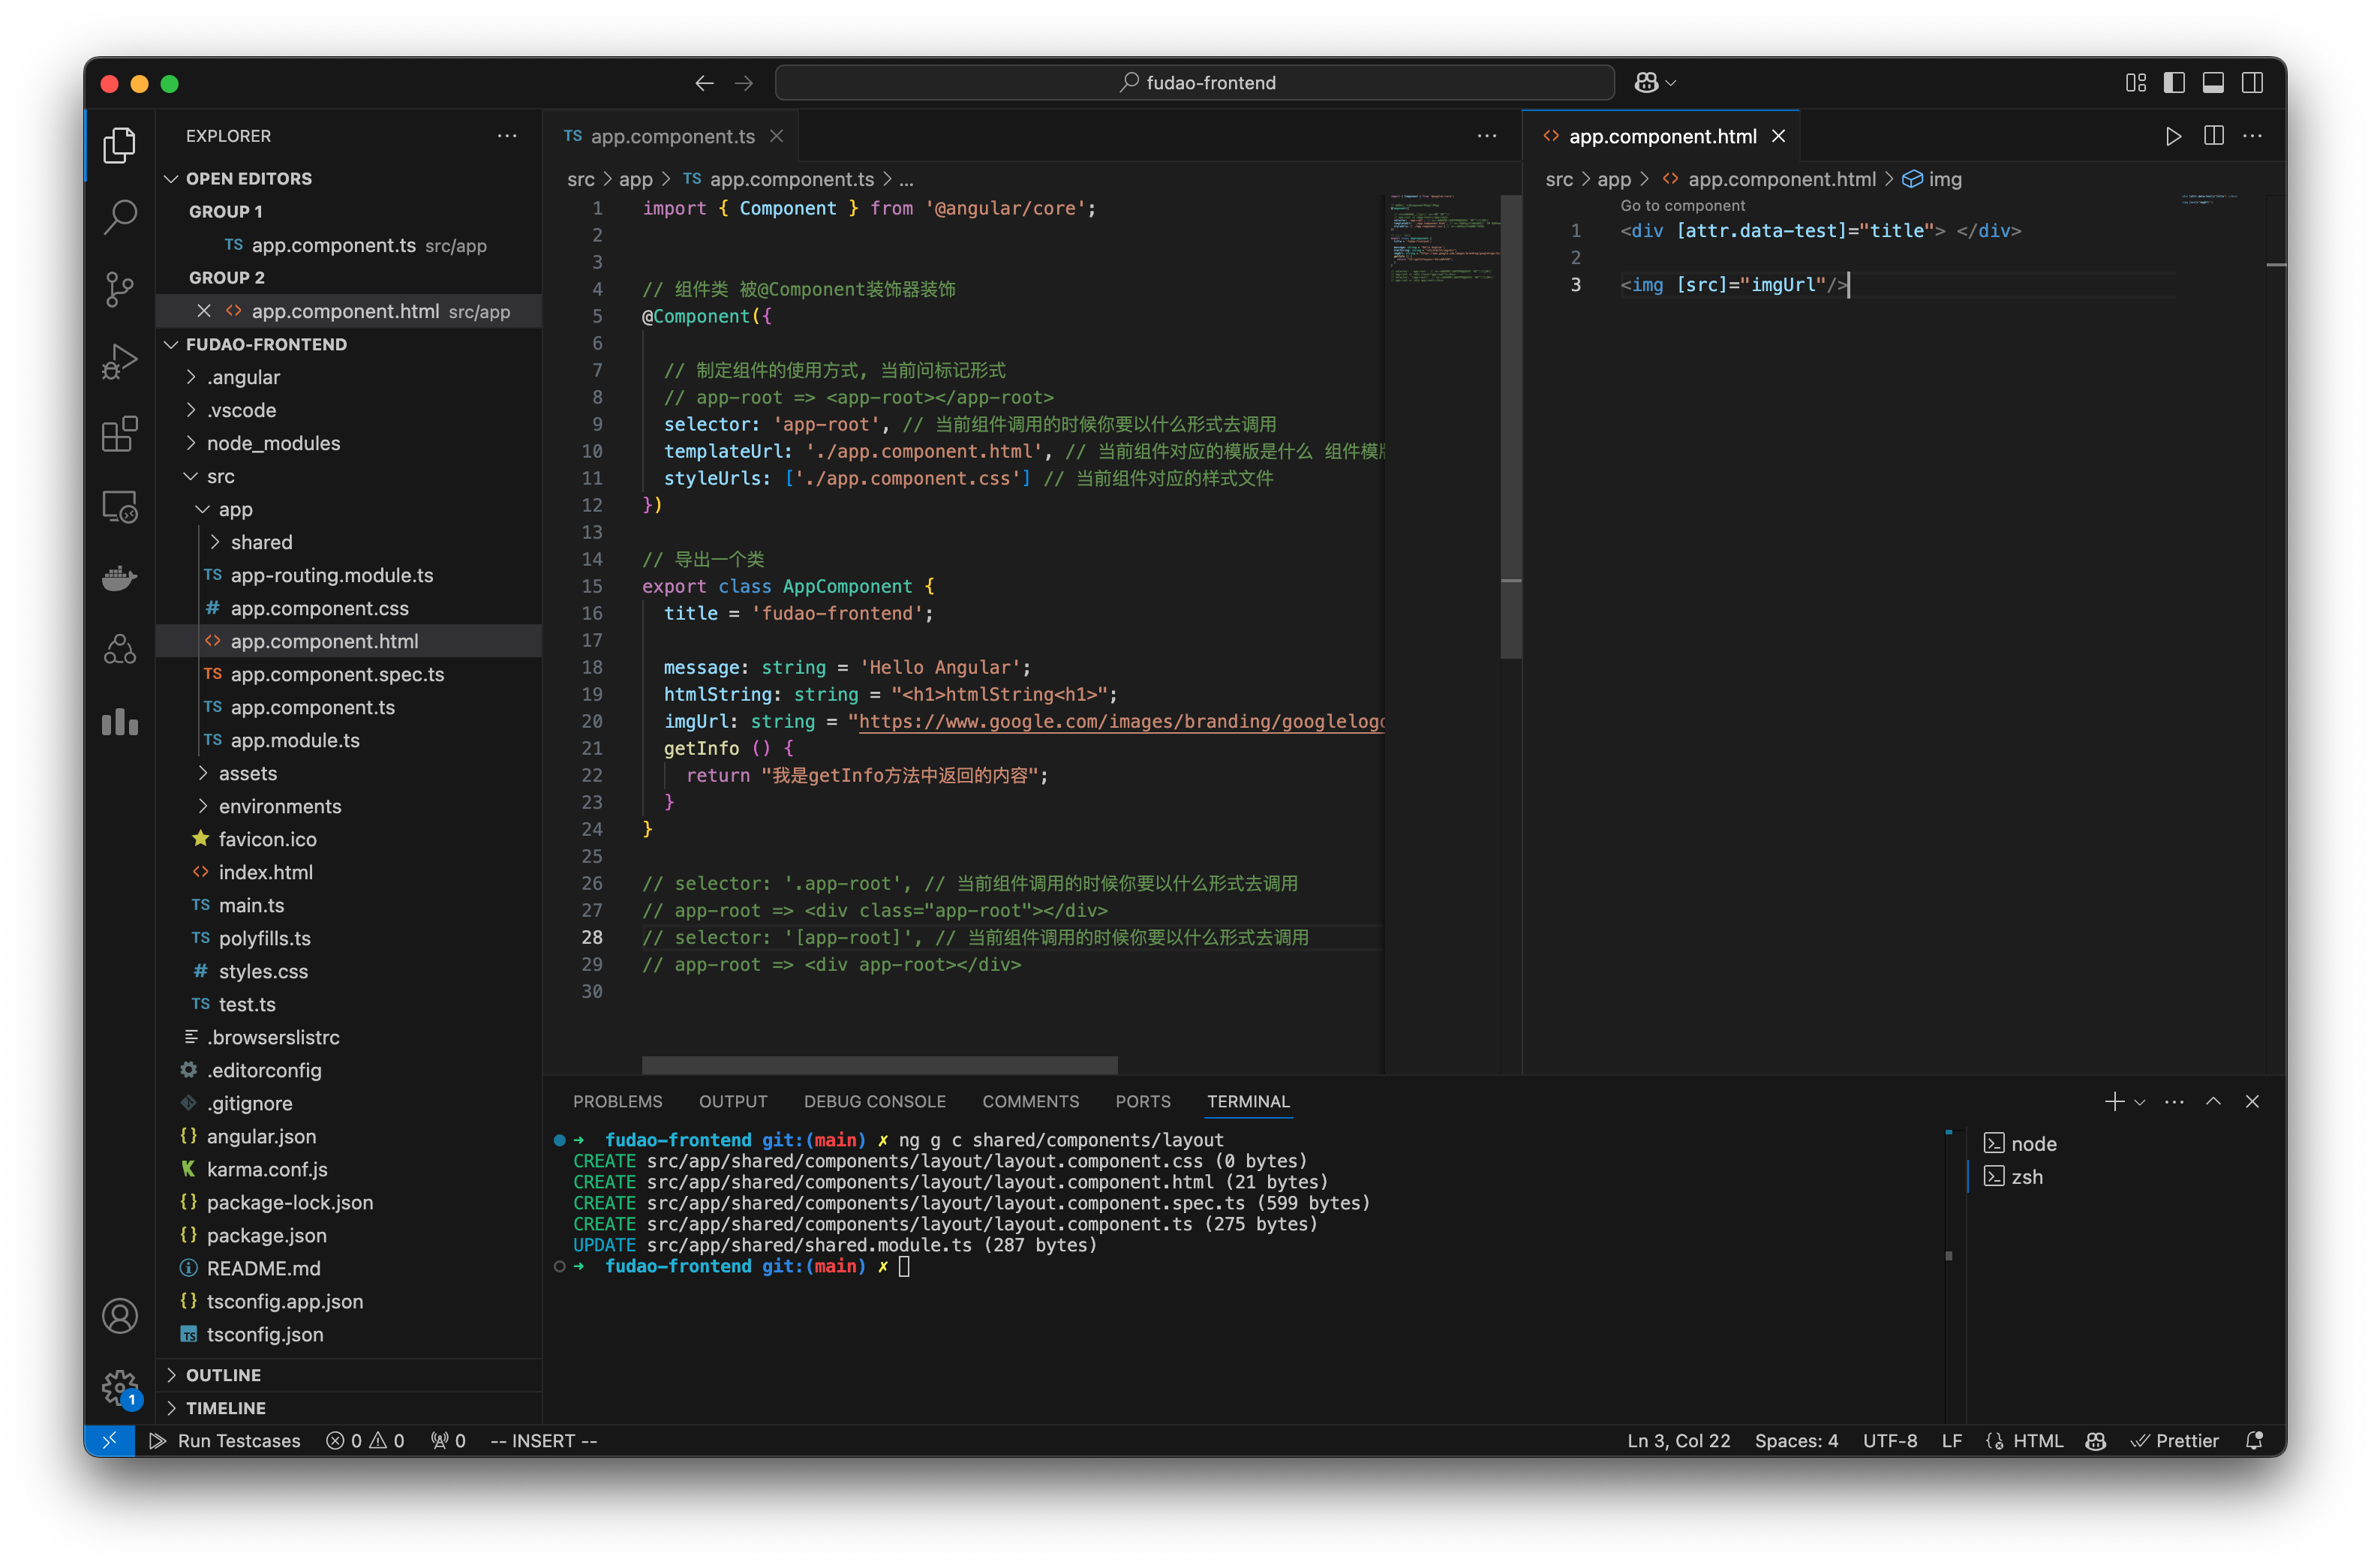The image size is (2371, 1568).
Task: Expand the OUTLINE section
Action: (222, 1374)
